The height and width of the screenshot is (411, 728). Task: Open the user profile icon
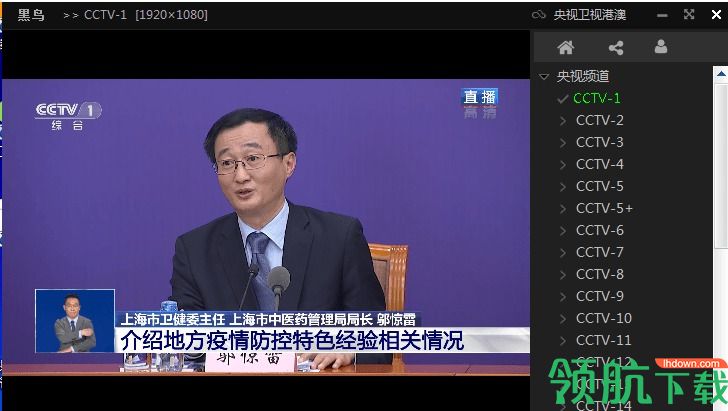[x=661, y=47]
